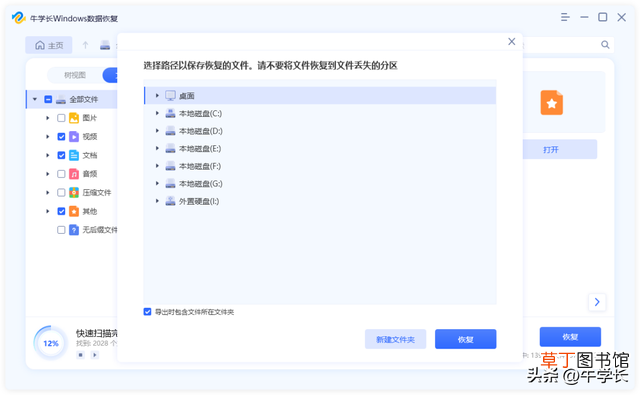The width and height of the screenshot is (640, 395).
Task: Go up one level with up arrow
Action: click(85, 45)
